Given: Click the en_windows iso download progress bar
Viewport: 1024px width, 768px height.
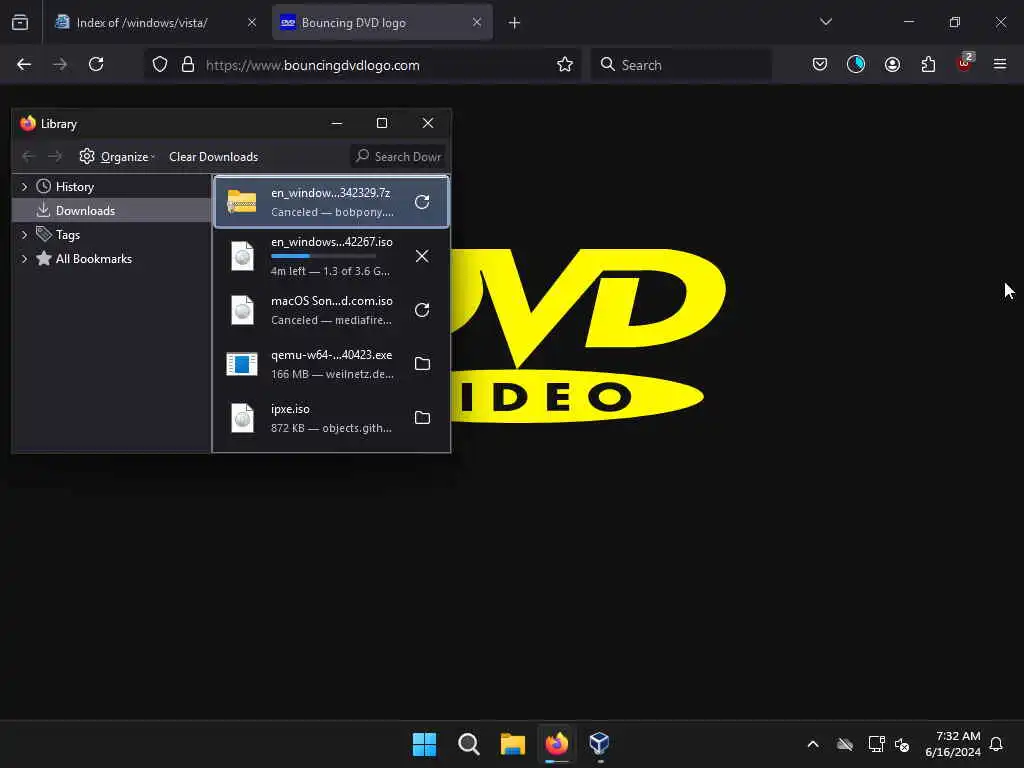Looking at the screenshot, I should click(x=324, y=256).
